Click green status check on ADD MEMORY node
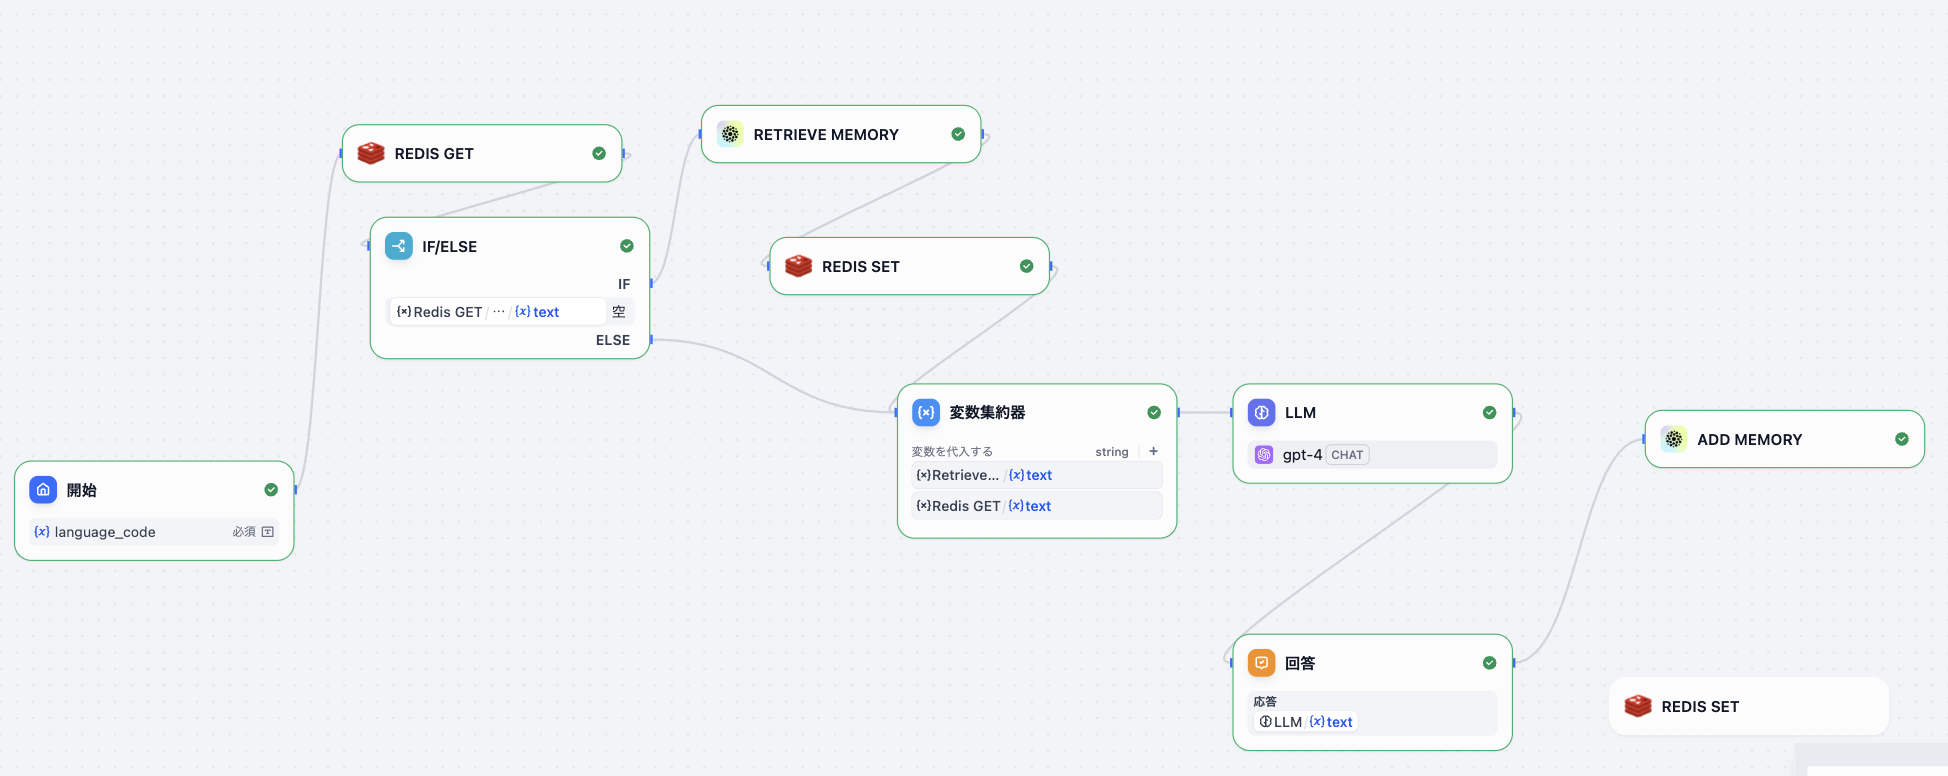1948x776 pixels. coord(1901,439)
